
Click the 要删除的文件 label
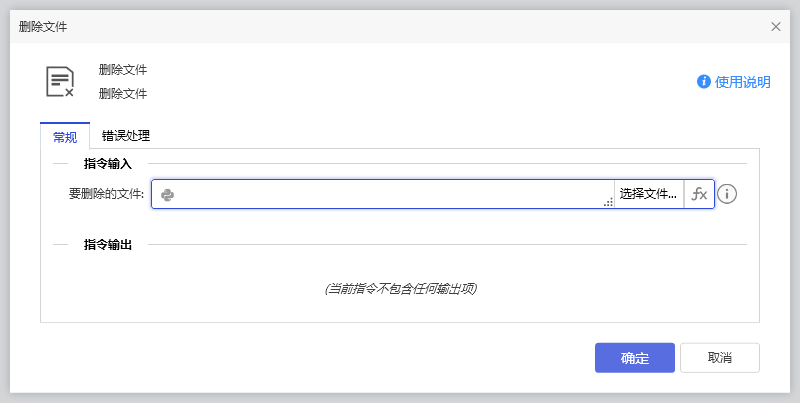(x=107, y=194)
